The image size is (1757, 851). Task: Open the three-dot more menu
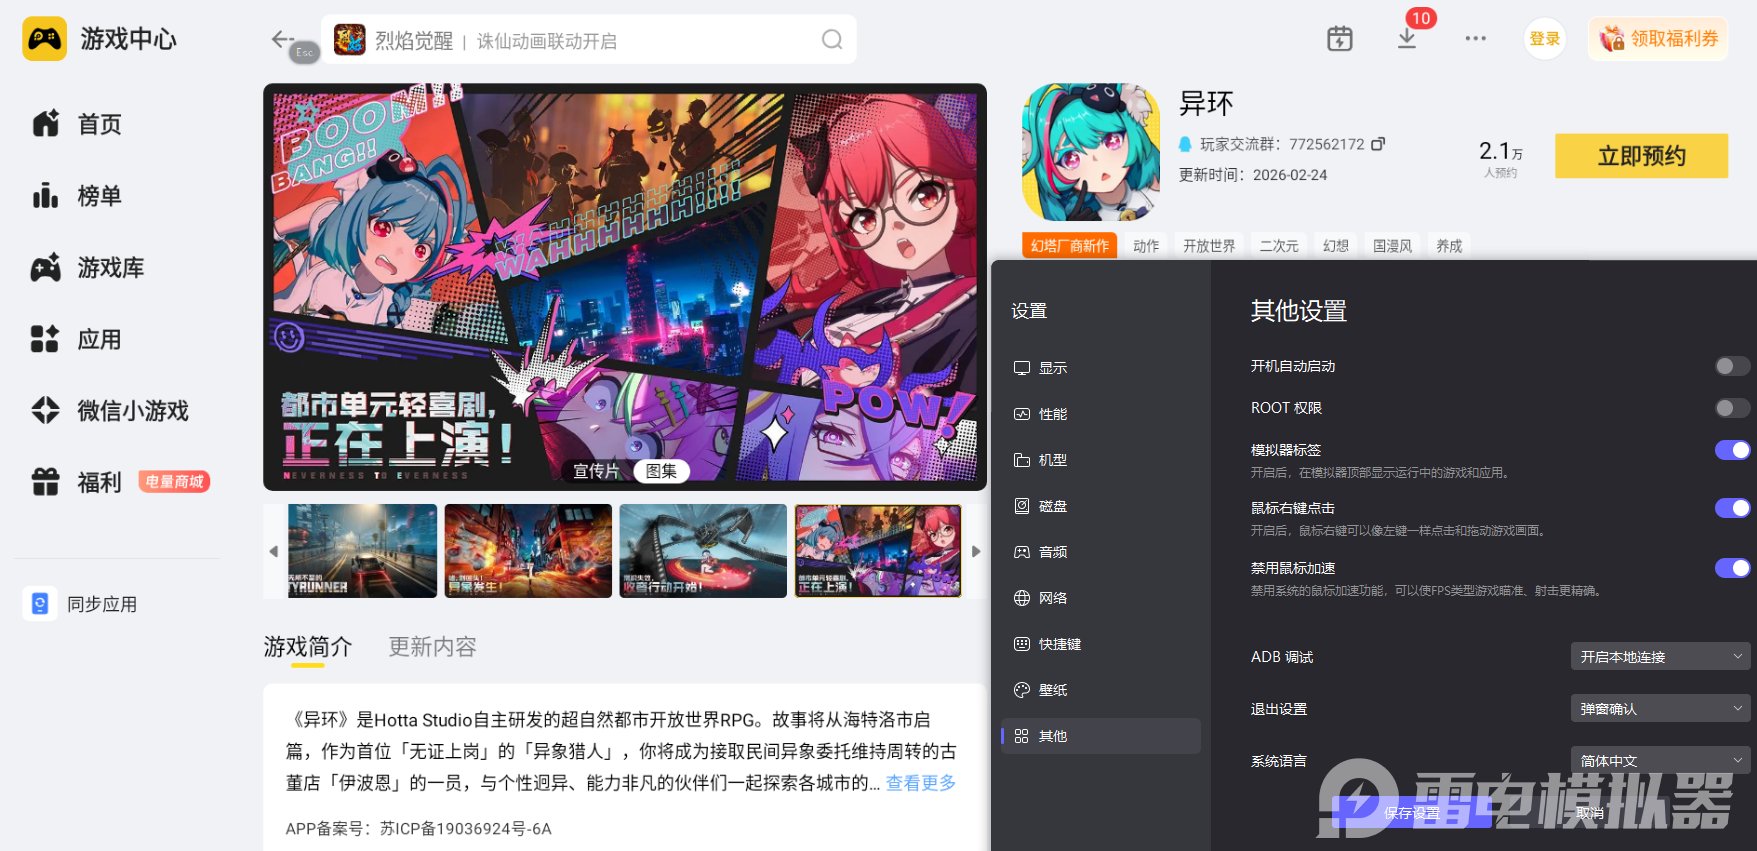tap(1476, 38)
